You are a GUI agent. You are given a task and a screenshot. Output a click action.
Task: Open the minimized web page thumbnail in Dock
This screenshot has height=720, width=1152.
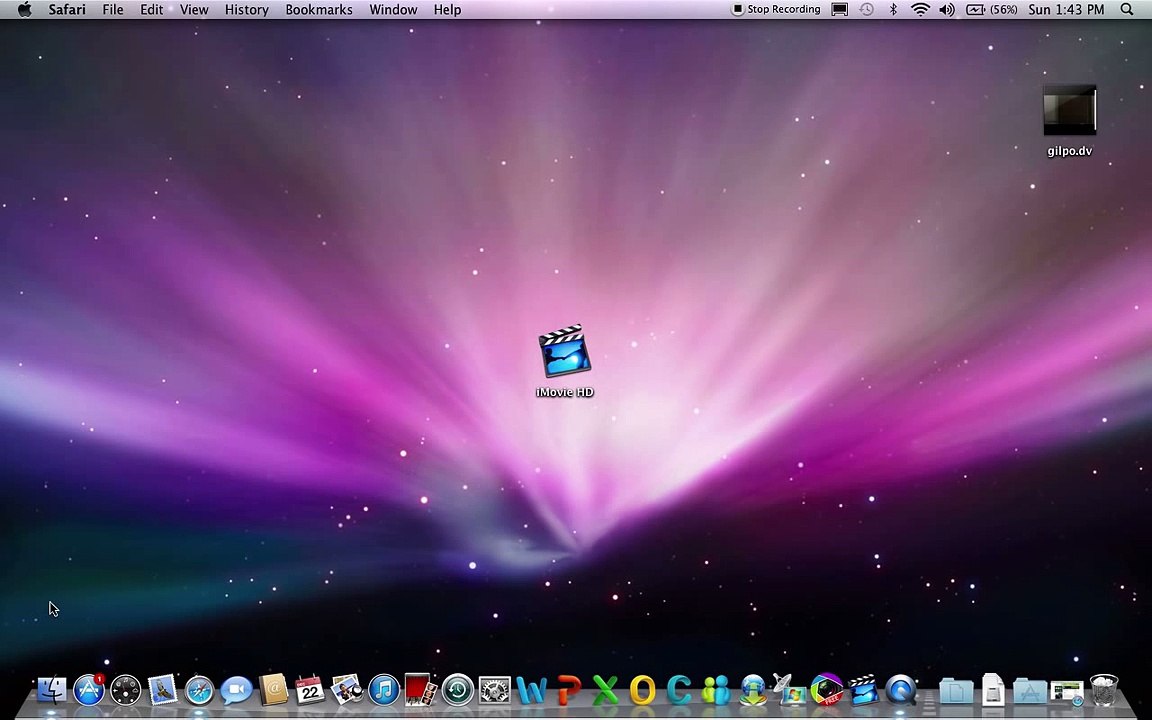click(x=1067, y=692)
